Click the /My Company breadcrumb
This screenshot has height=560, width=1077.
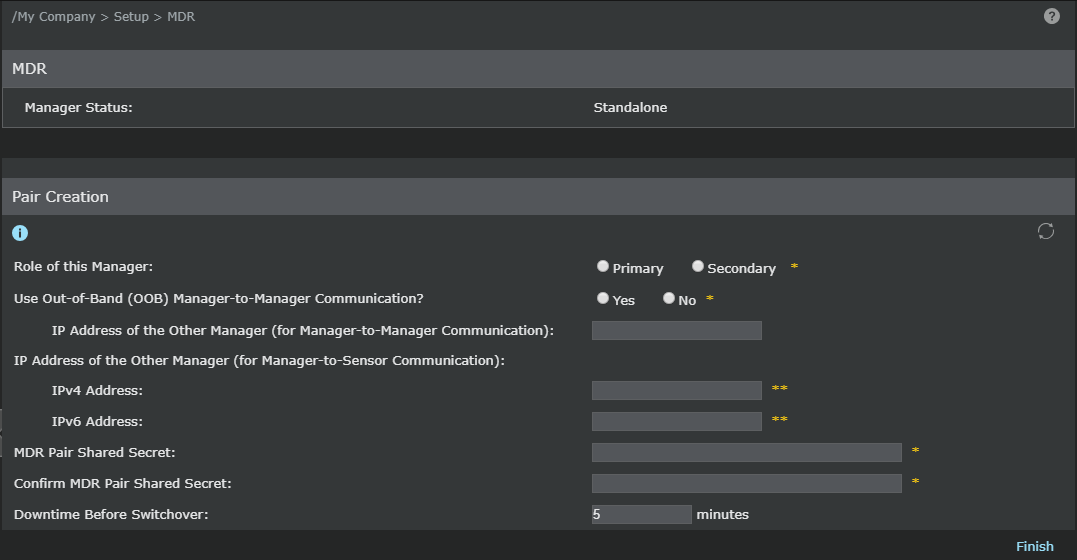coord(54,16)
